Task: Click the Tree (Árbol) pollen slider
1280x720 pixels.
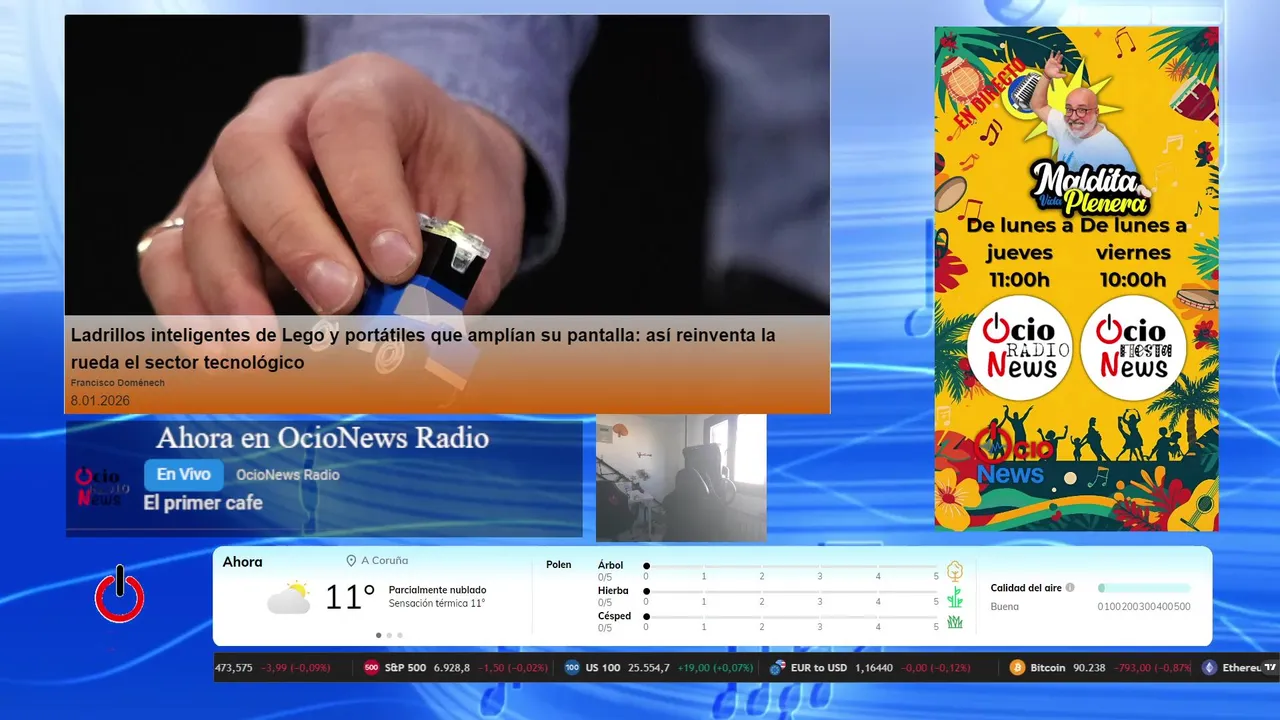Action: tap(792, 566)
